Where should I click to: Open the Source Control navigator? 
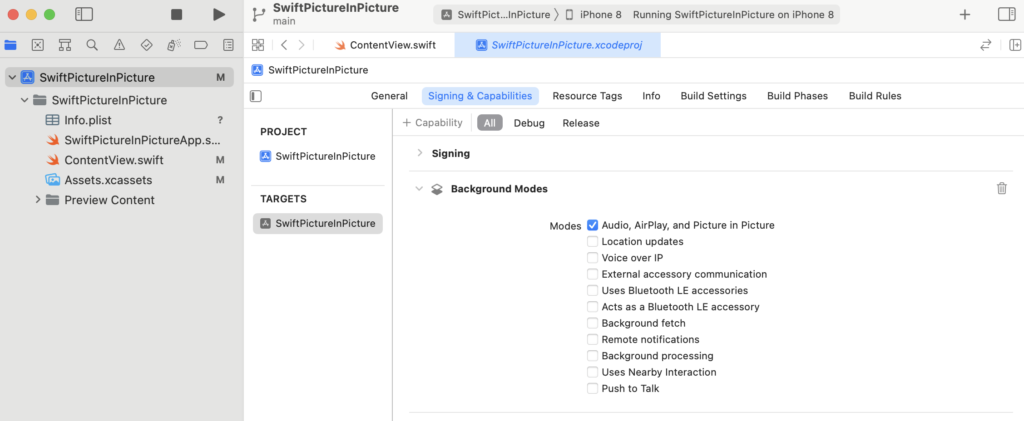point(38,45)
